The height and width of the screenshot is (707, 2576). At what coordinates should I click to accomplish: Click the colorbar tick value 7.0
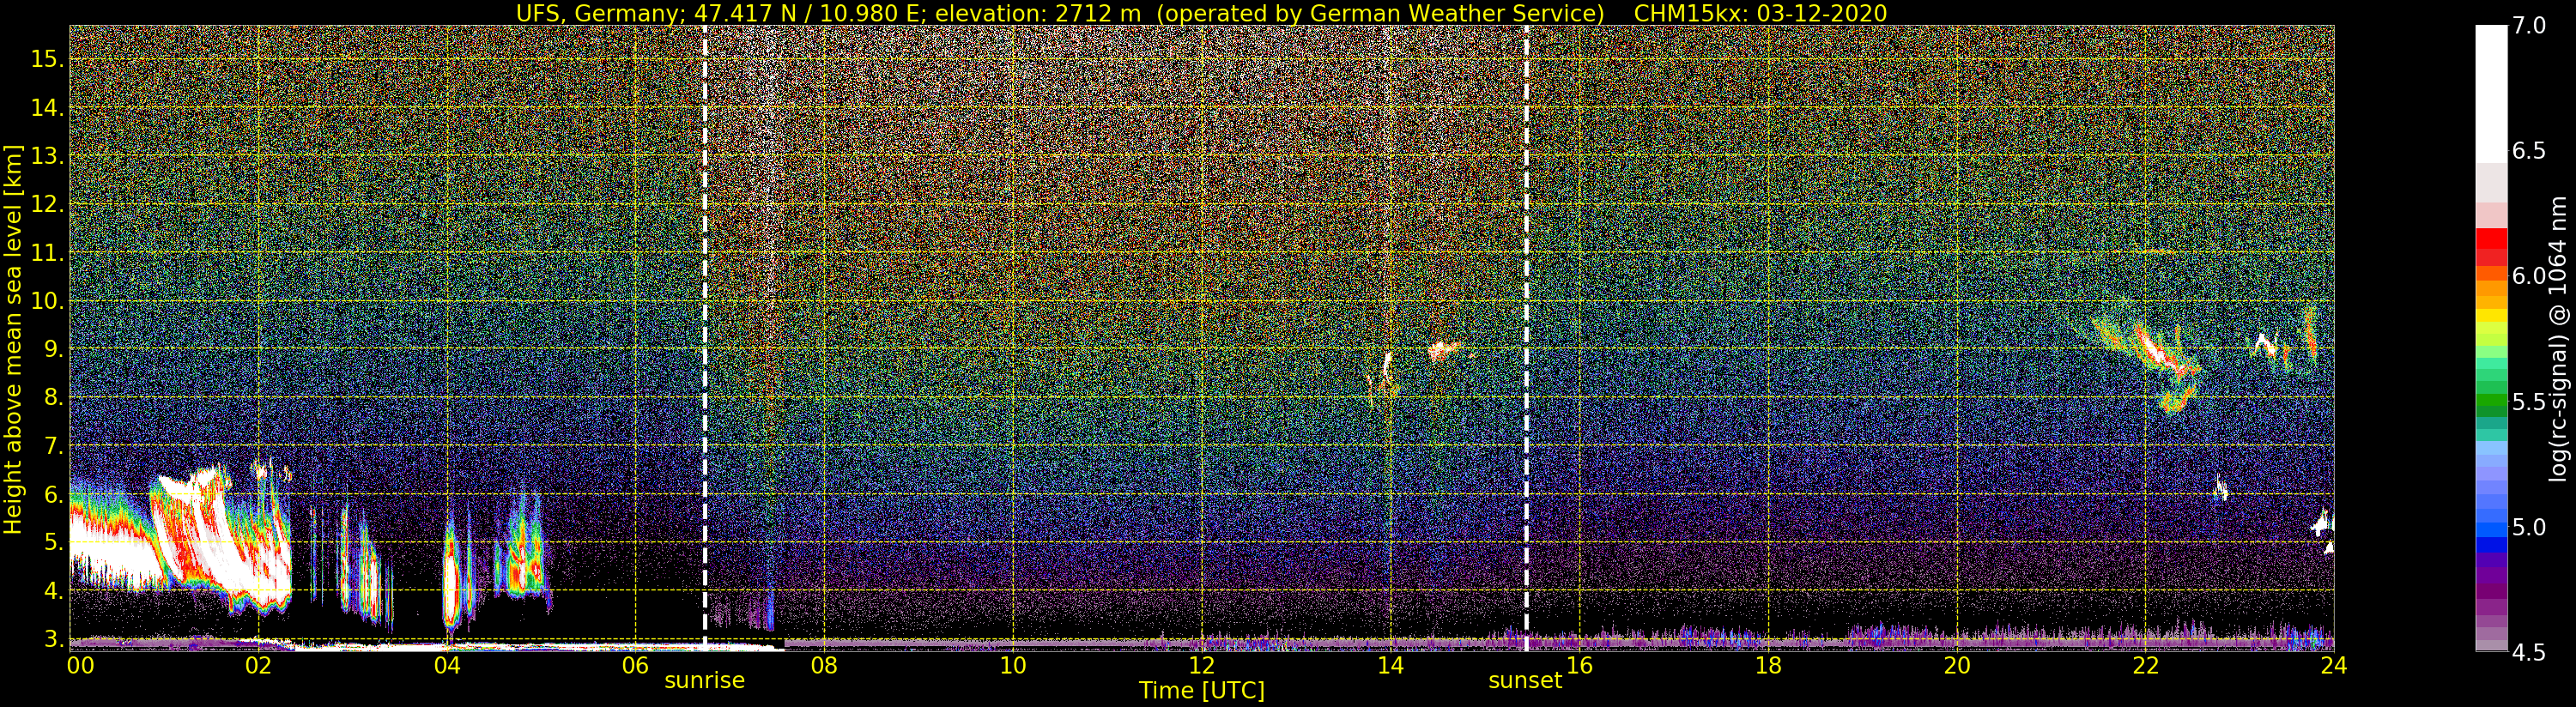click(2529, 26)
